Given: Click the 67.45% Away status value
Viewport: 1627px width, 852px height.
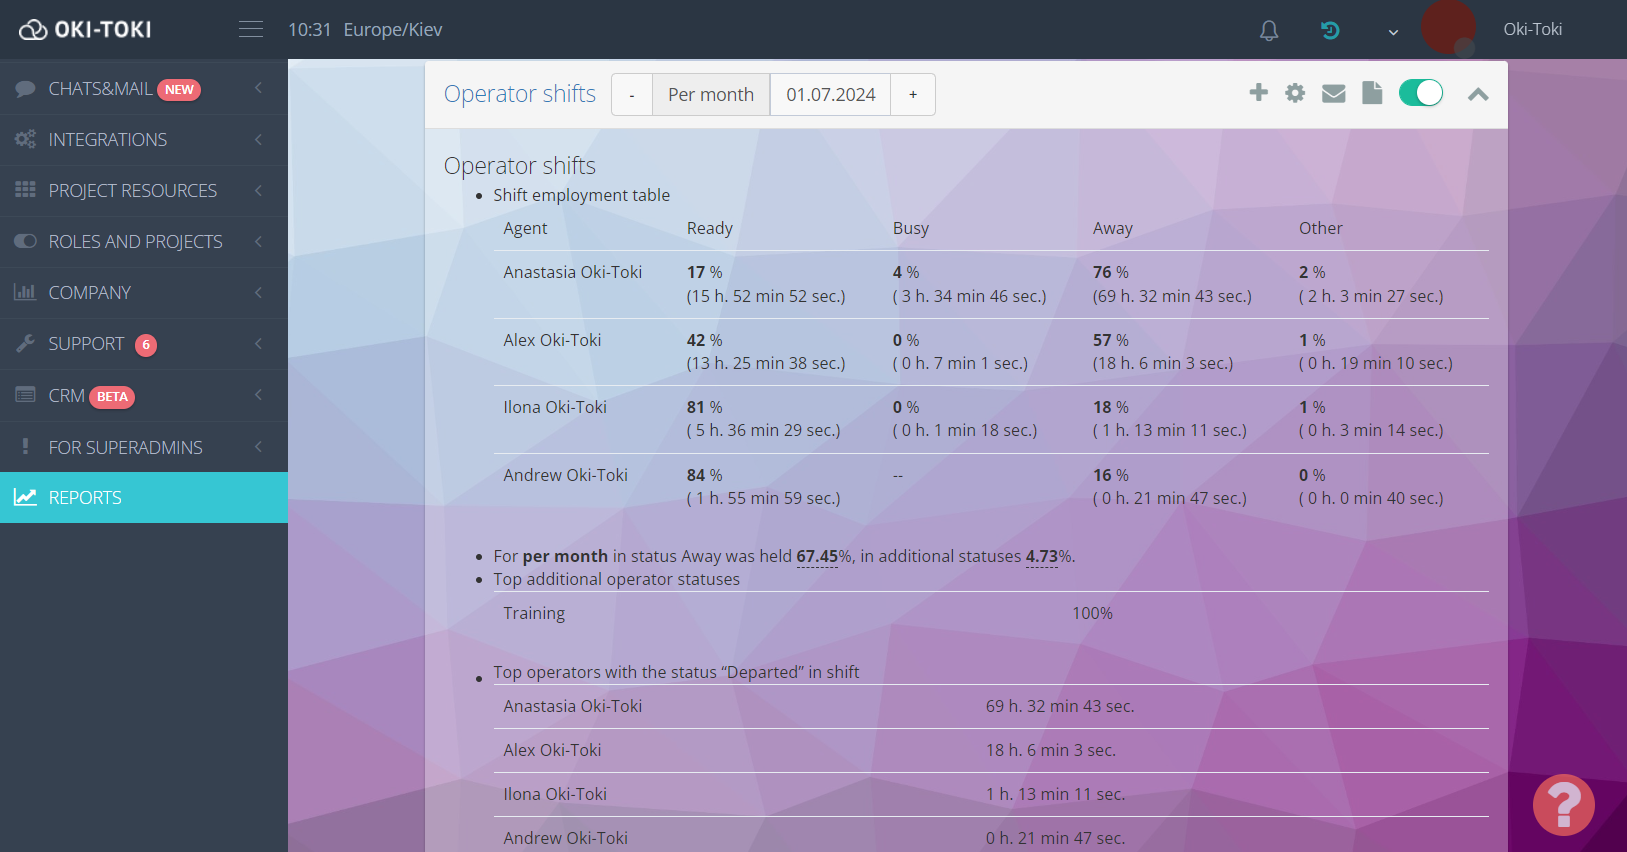Looking at the screenshot, I should coord(817,556).
